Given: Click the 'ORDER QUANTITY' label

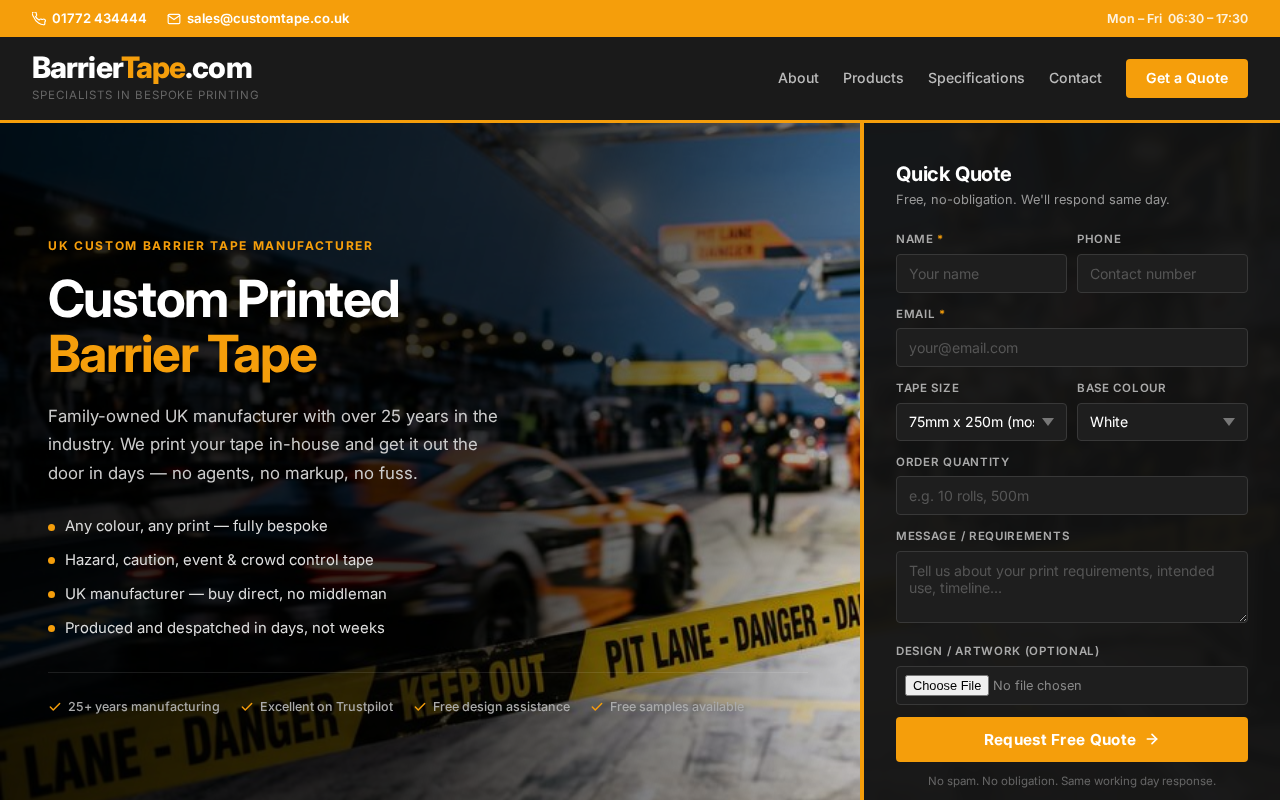Looking at the screenshot, I should pyautogui.click(x=953, y=462).
